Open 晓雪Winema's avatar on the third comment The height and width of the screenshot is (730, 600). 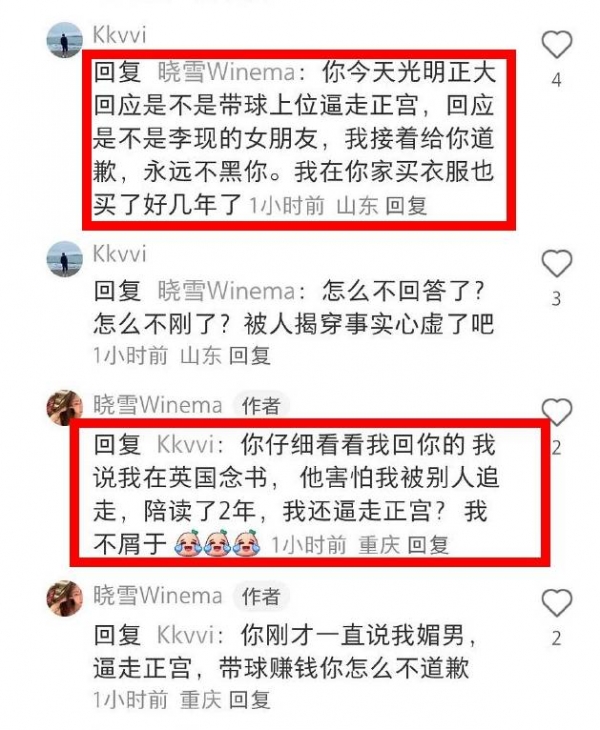65,407
